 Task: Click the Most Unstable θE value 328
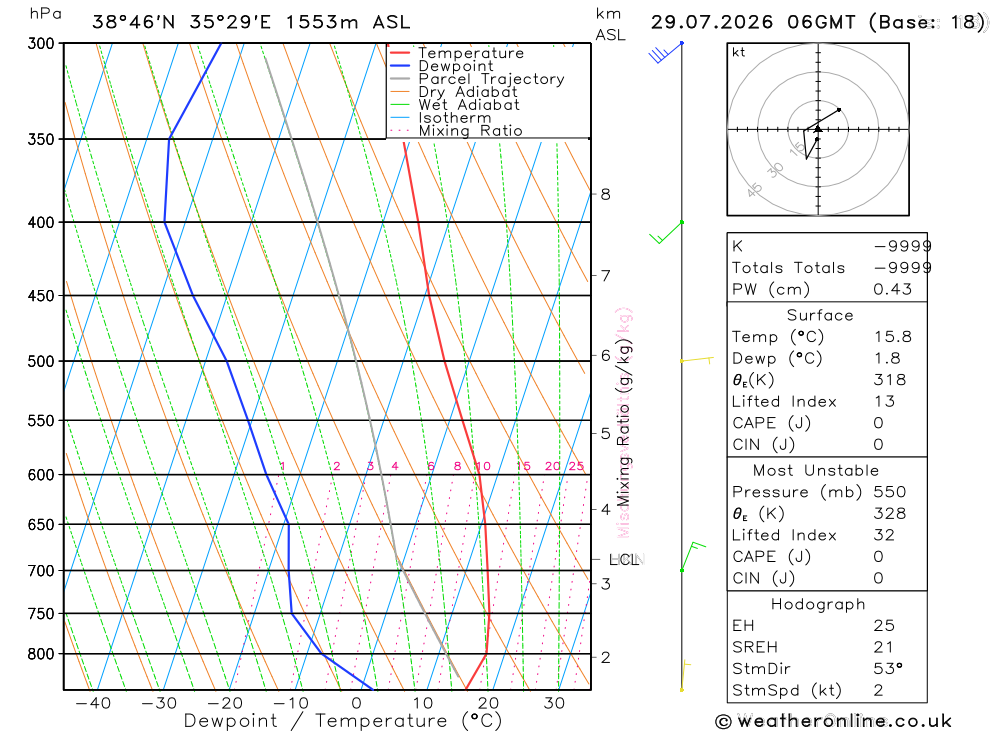coord(889,514)
